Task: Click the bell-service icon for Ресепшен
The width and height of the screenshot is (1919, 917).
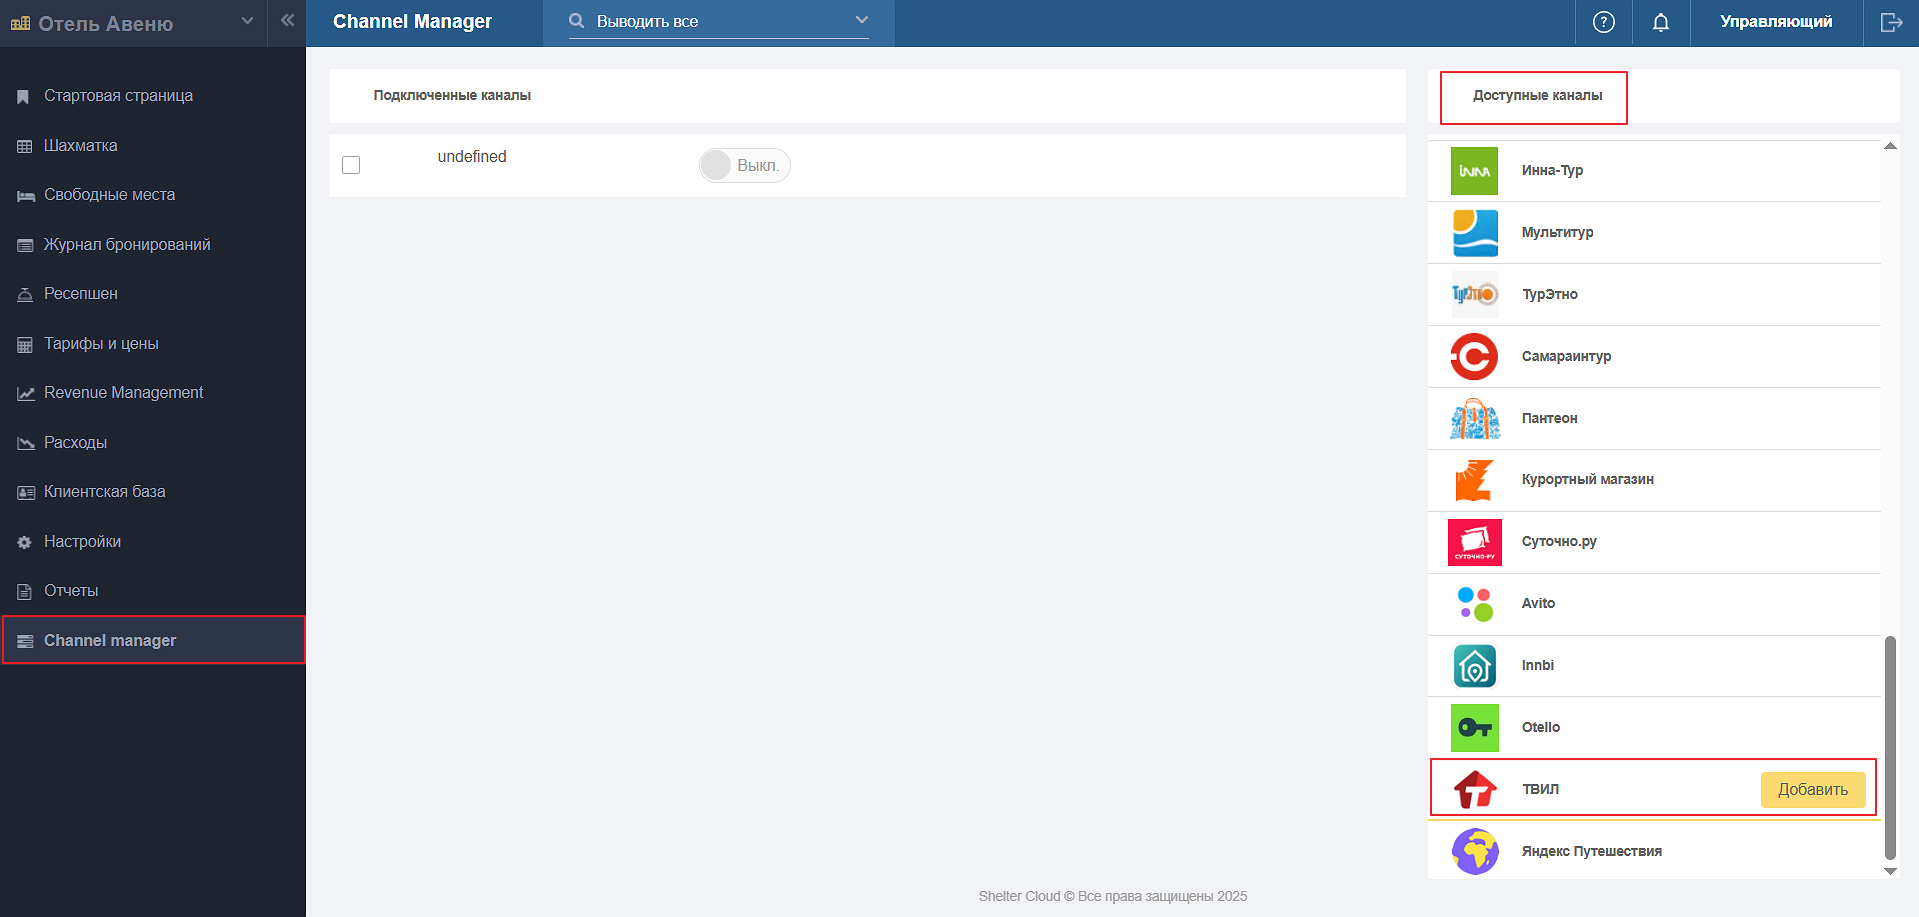Action: pos(25,295)
